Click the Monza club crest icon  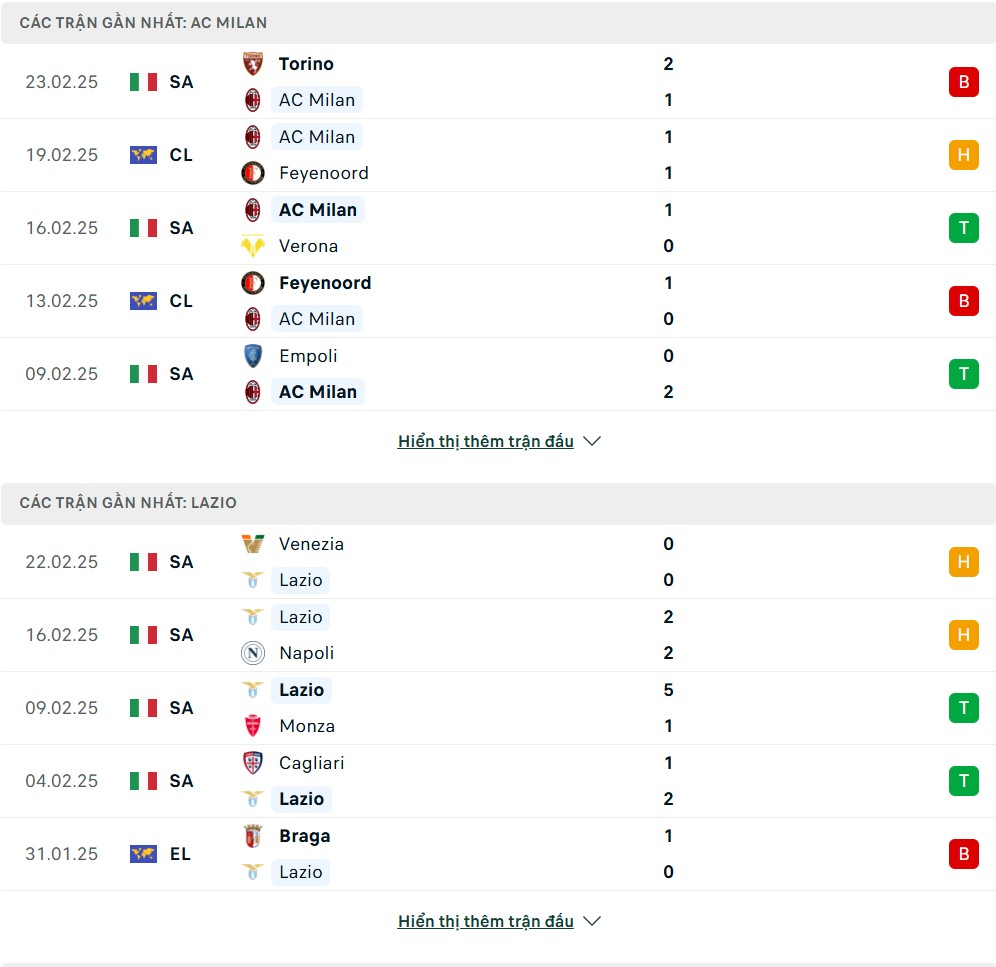click(x=253, y=726)
